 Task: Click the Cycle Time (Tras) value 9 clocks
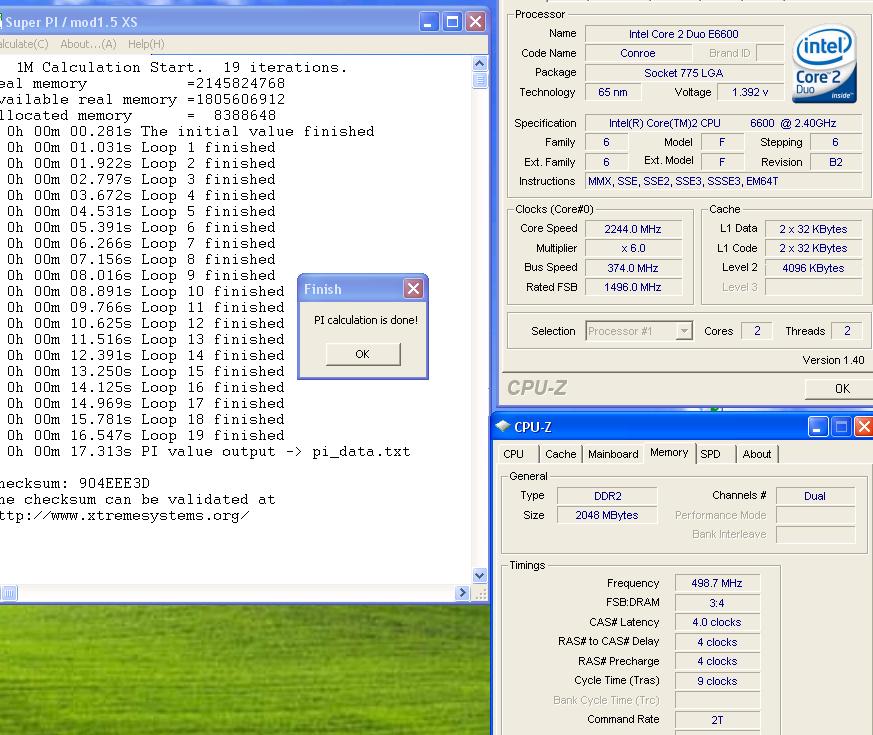[x=717, y=681]
